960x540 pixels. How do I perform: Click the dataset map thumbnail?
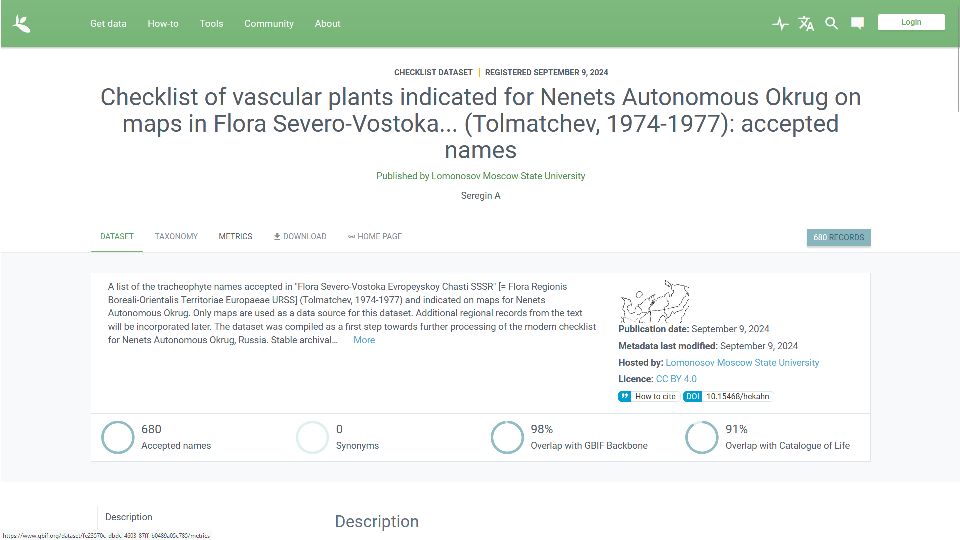coord(655,301)
